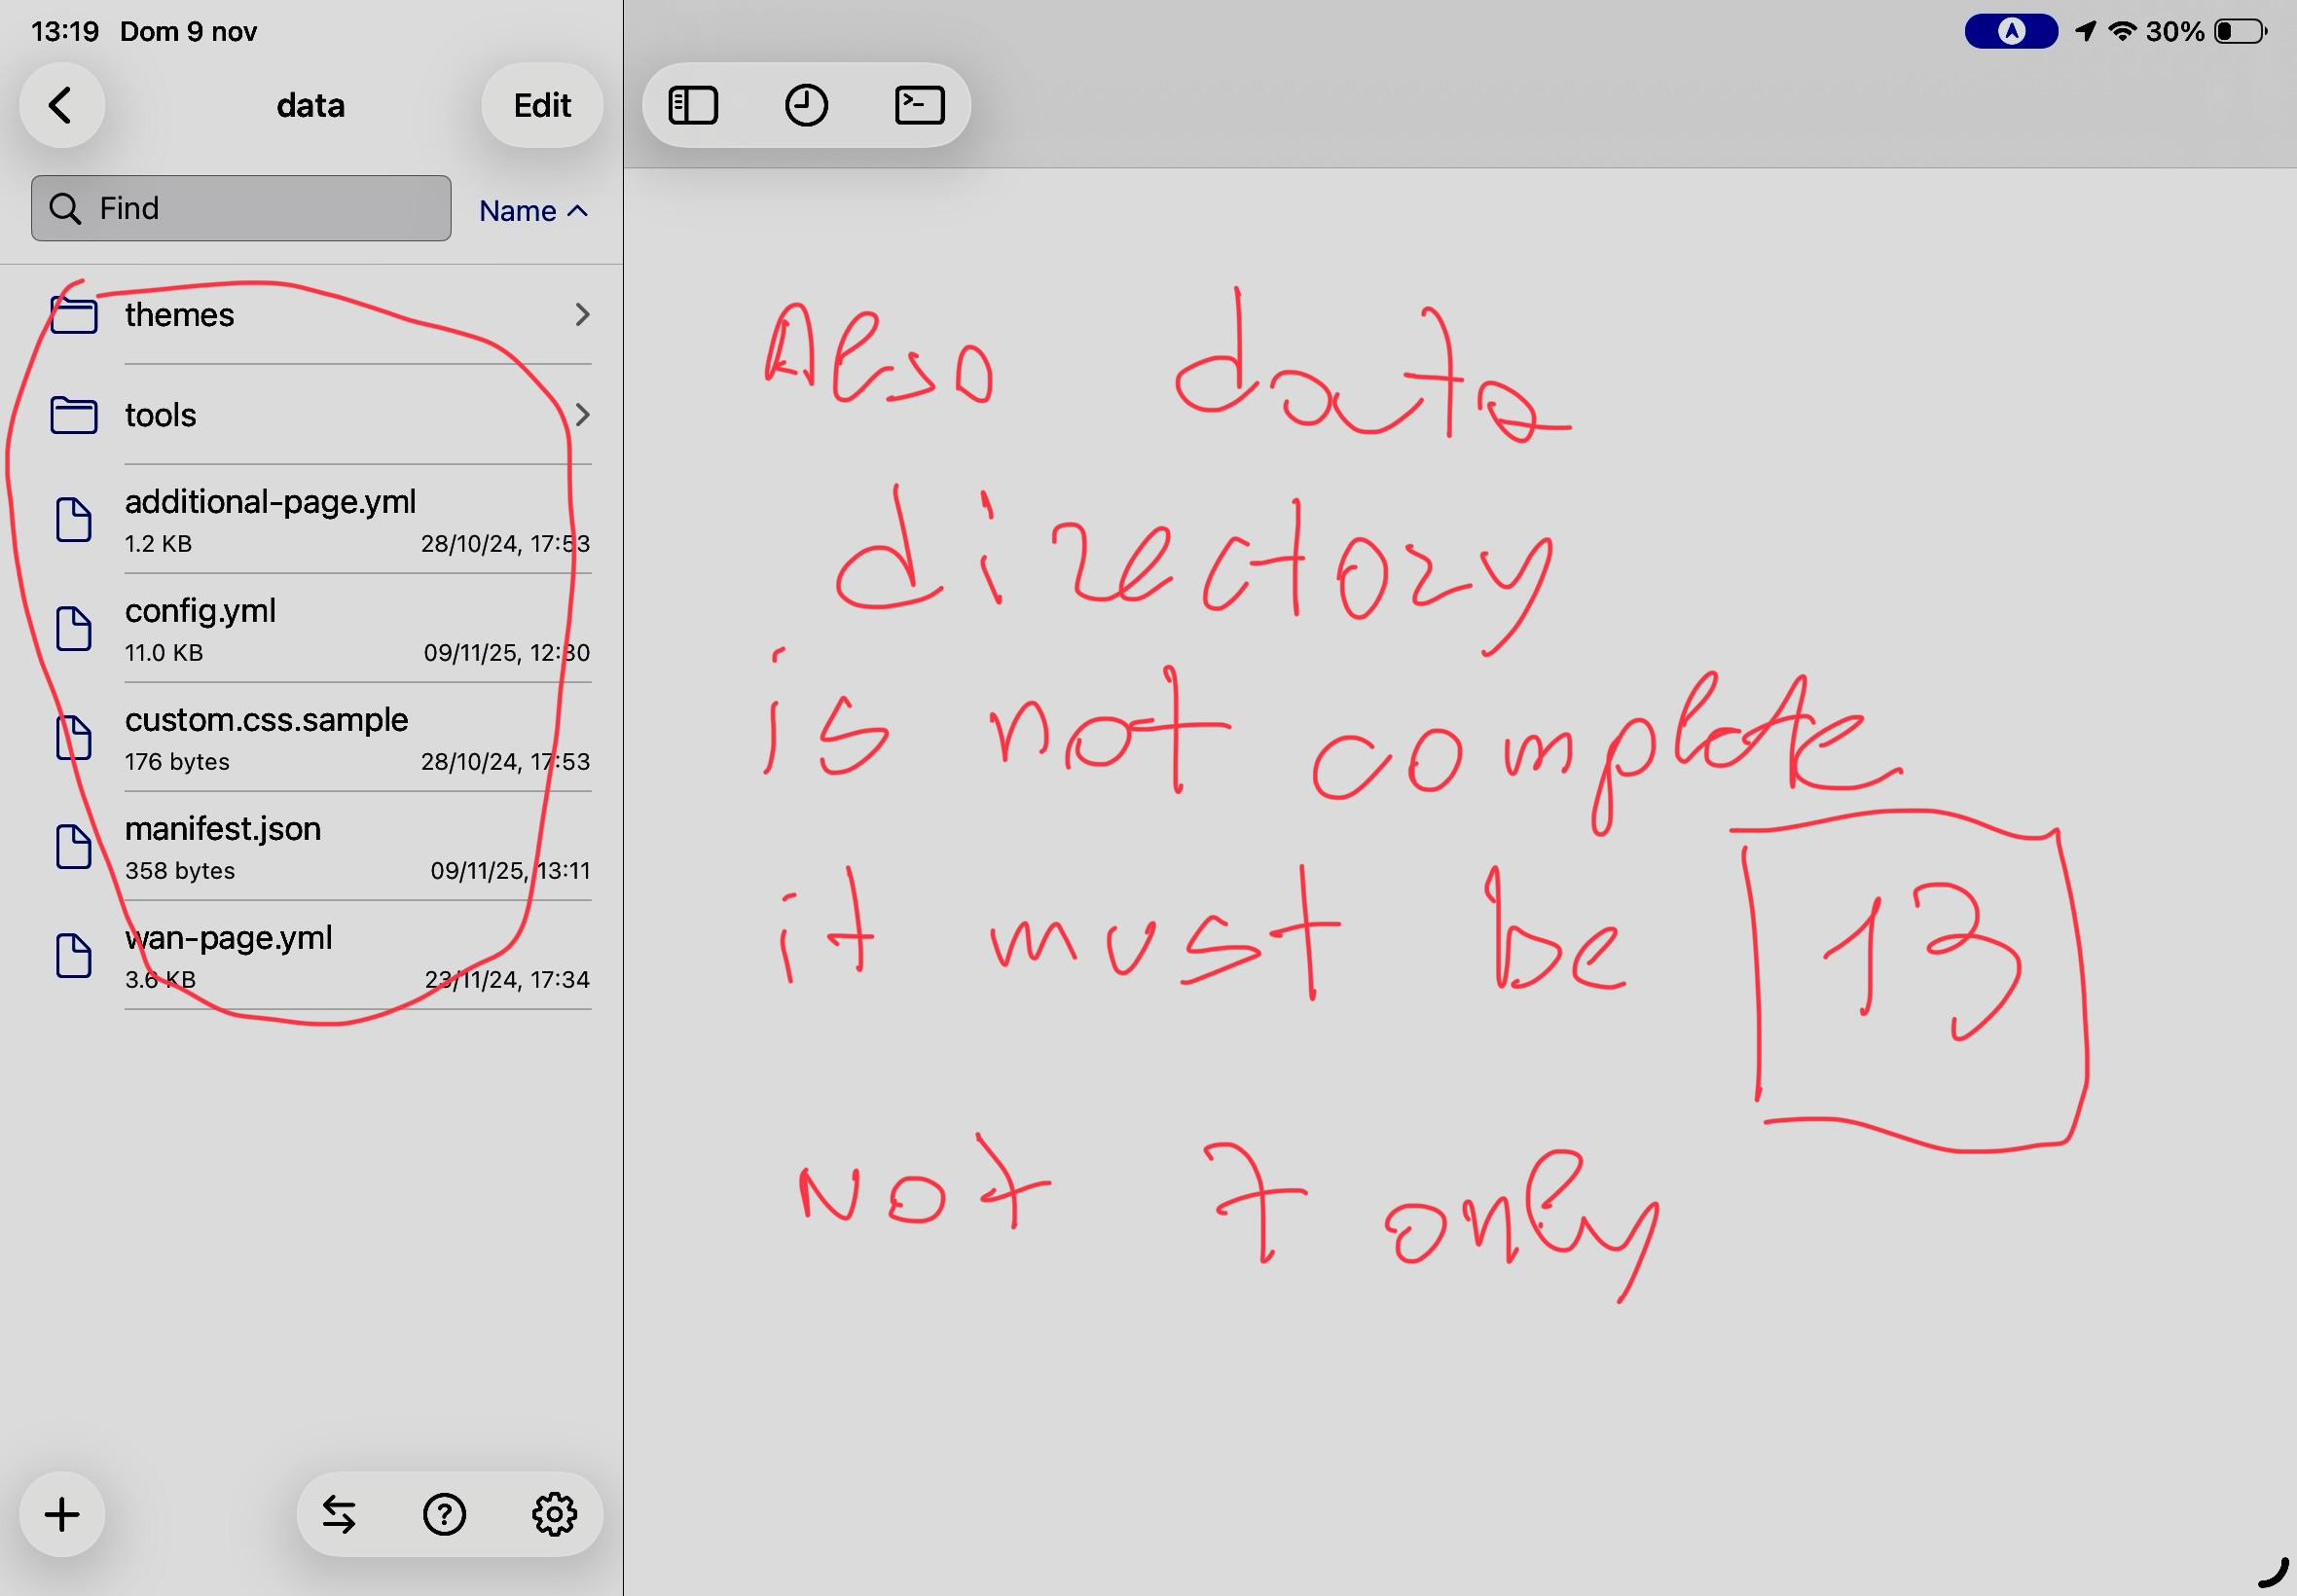Open the terminal console icon
The height and width of the screenshot is (1596, 2297).
tap(919, 105)
